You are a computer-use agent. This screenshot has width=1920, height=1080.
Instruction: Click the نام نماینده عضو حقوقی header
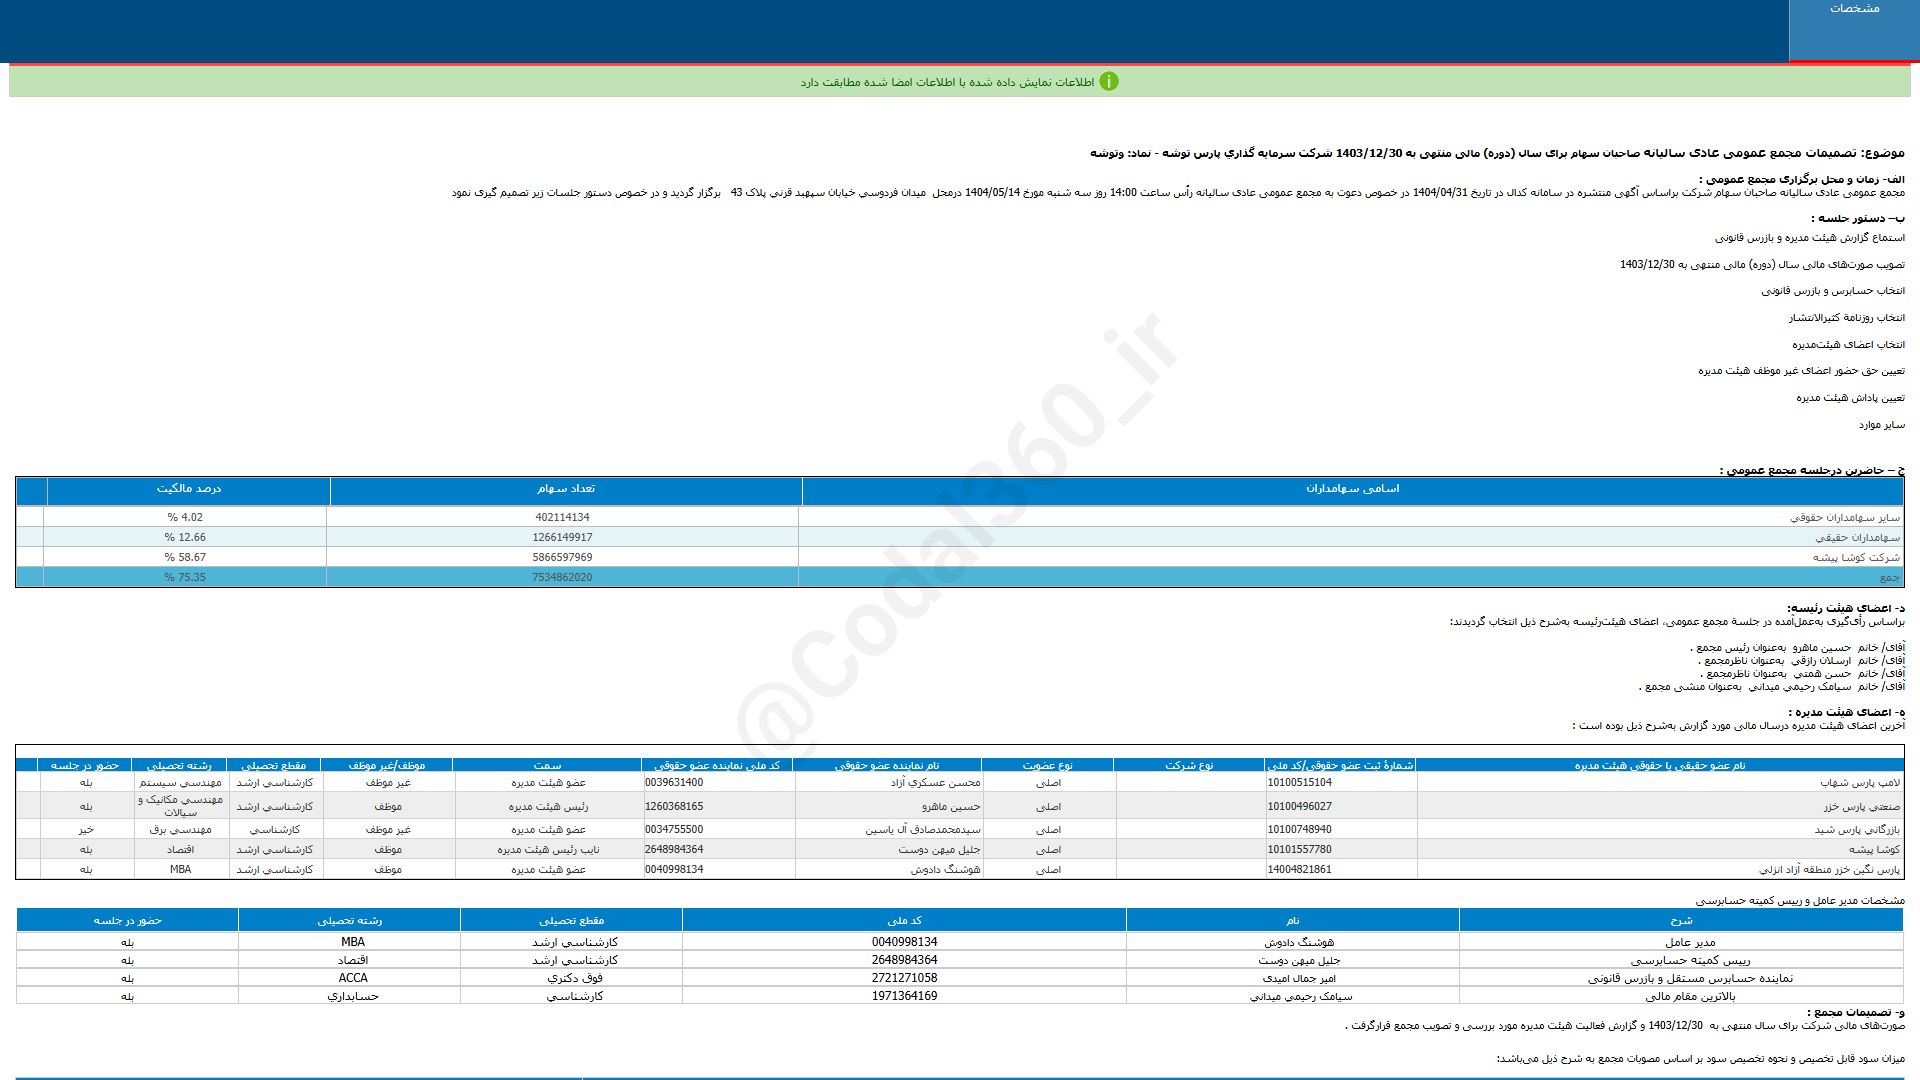click(x=887, y=765)
